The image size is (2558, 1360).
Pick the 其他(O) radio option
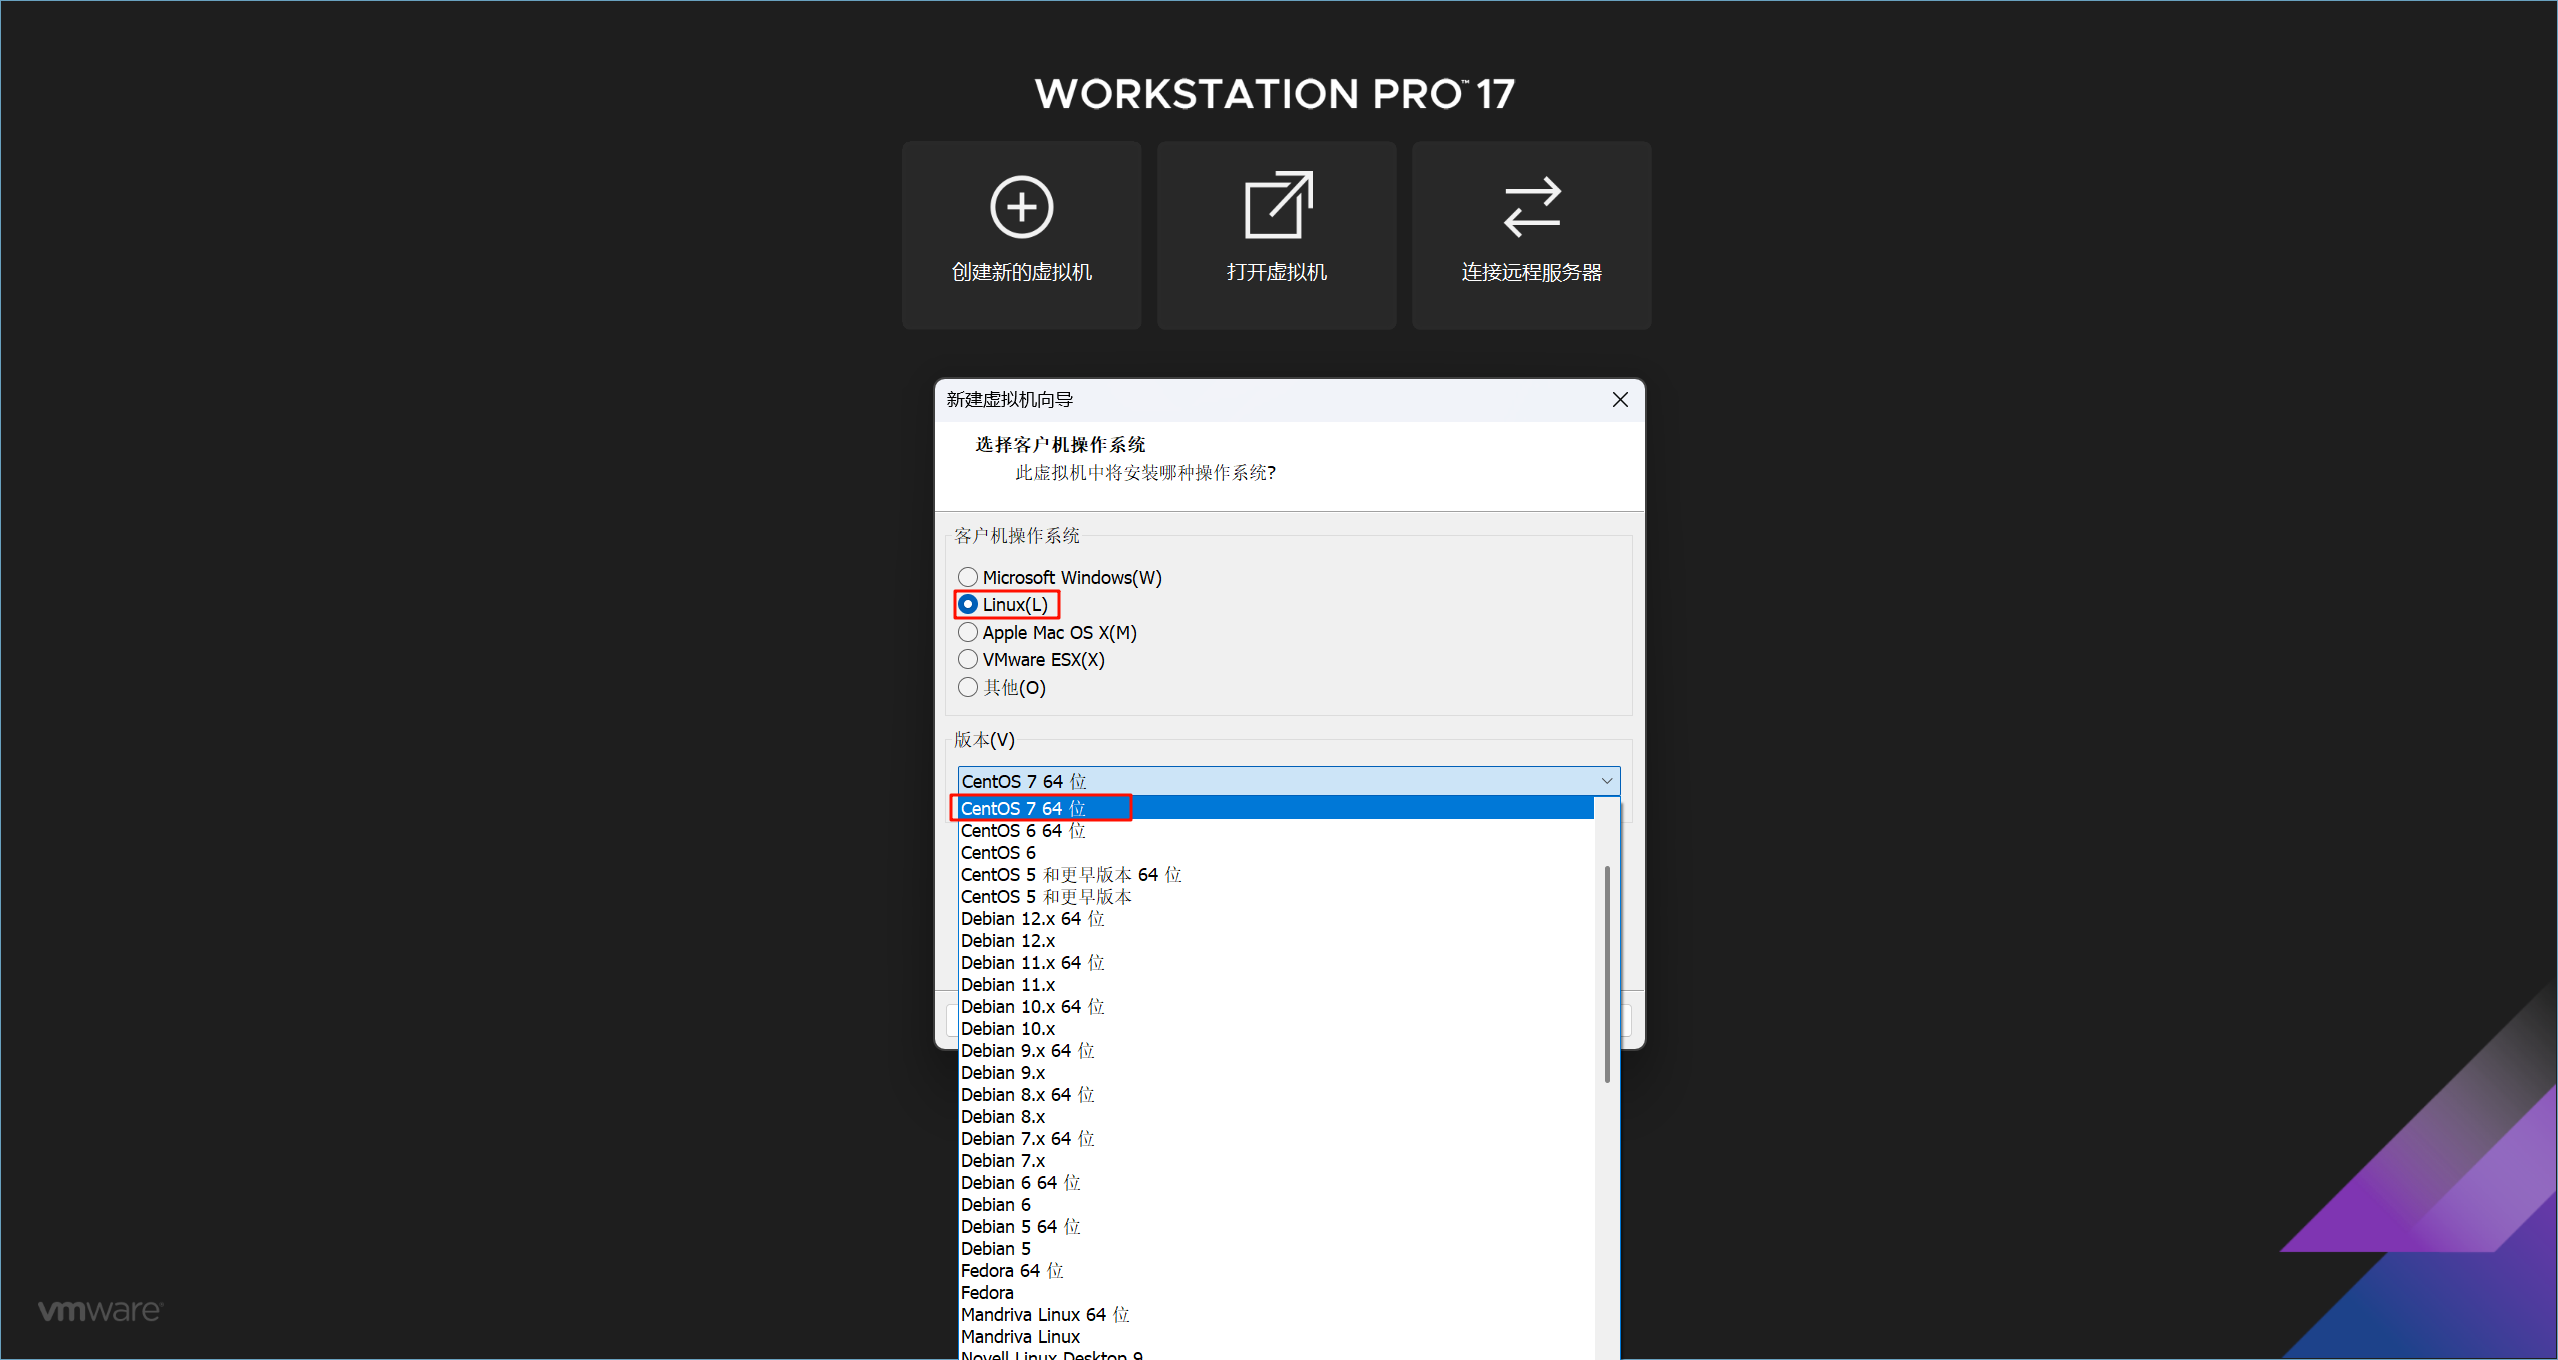click(x=968, y=688)
